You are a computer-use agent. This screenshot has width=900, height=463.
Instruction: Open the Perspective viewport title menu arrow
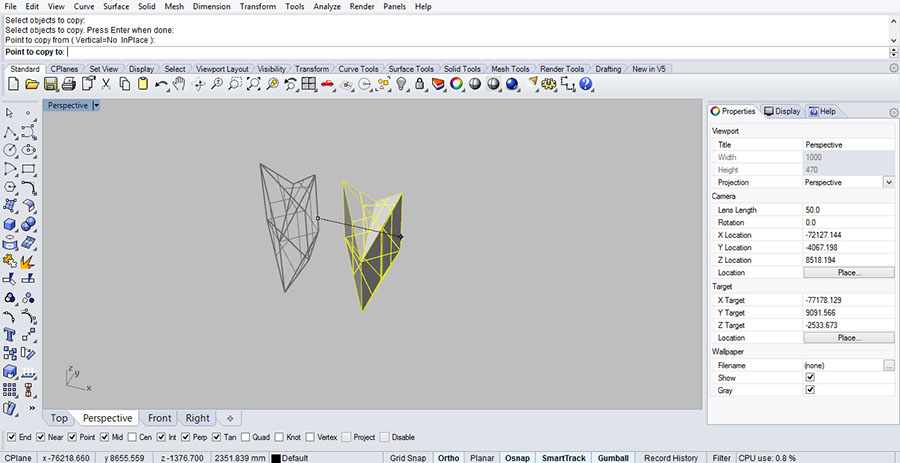[96, 106]
